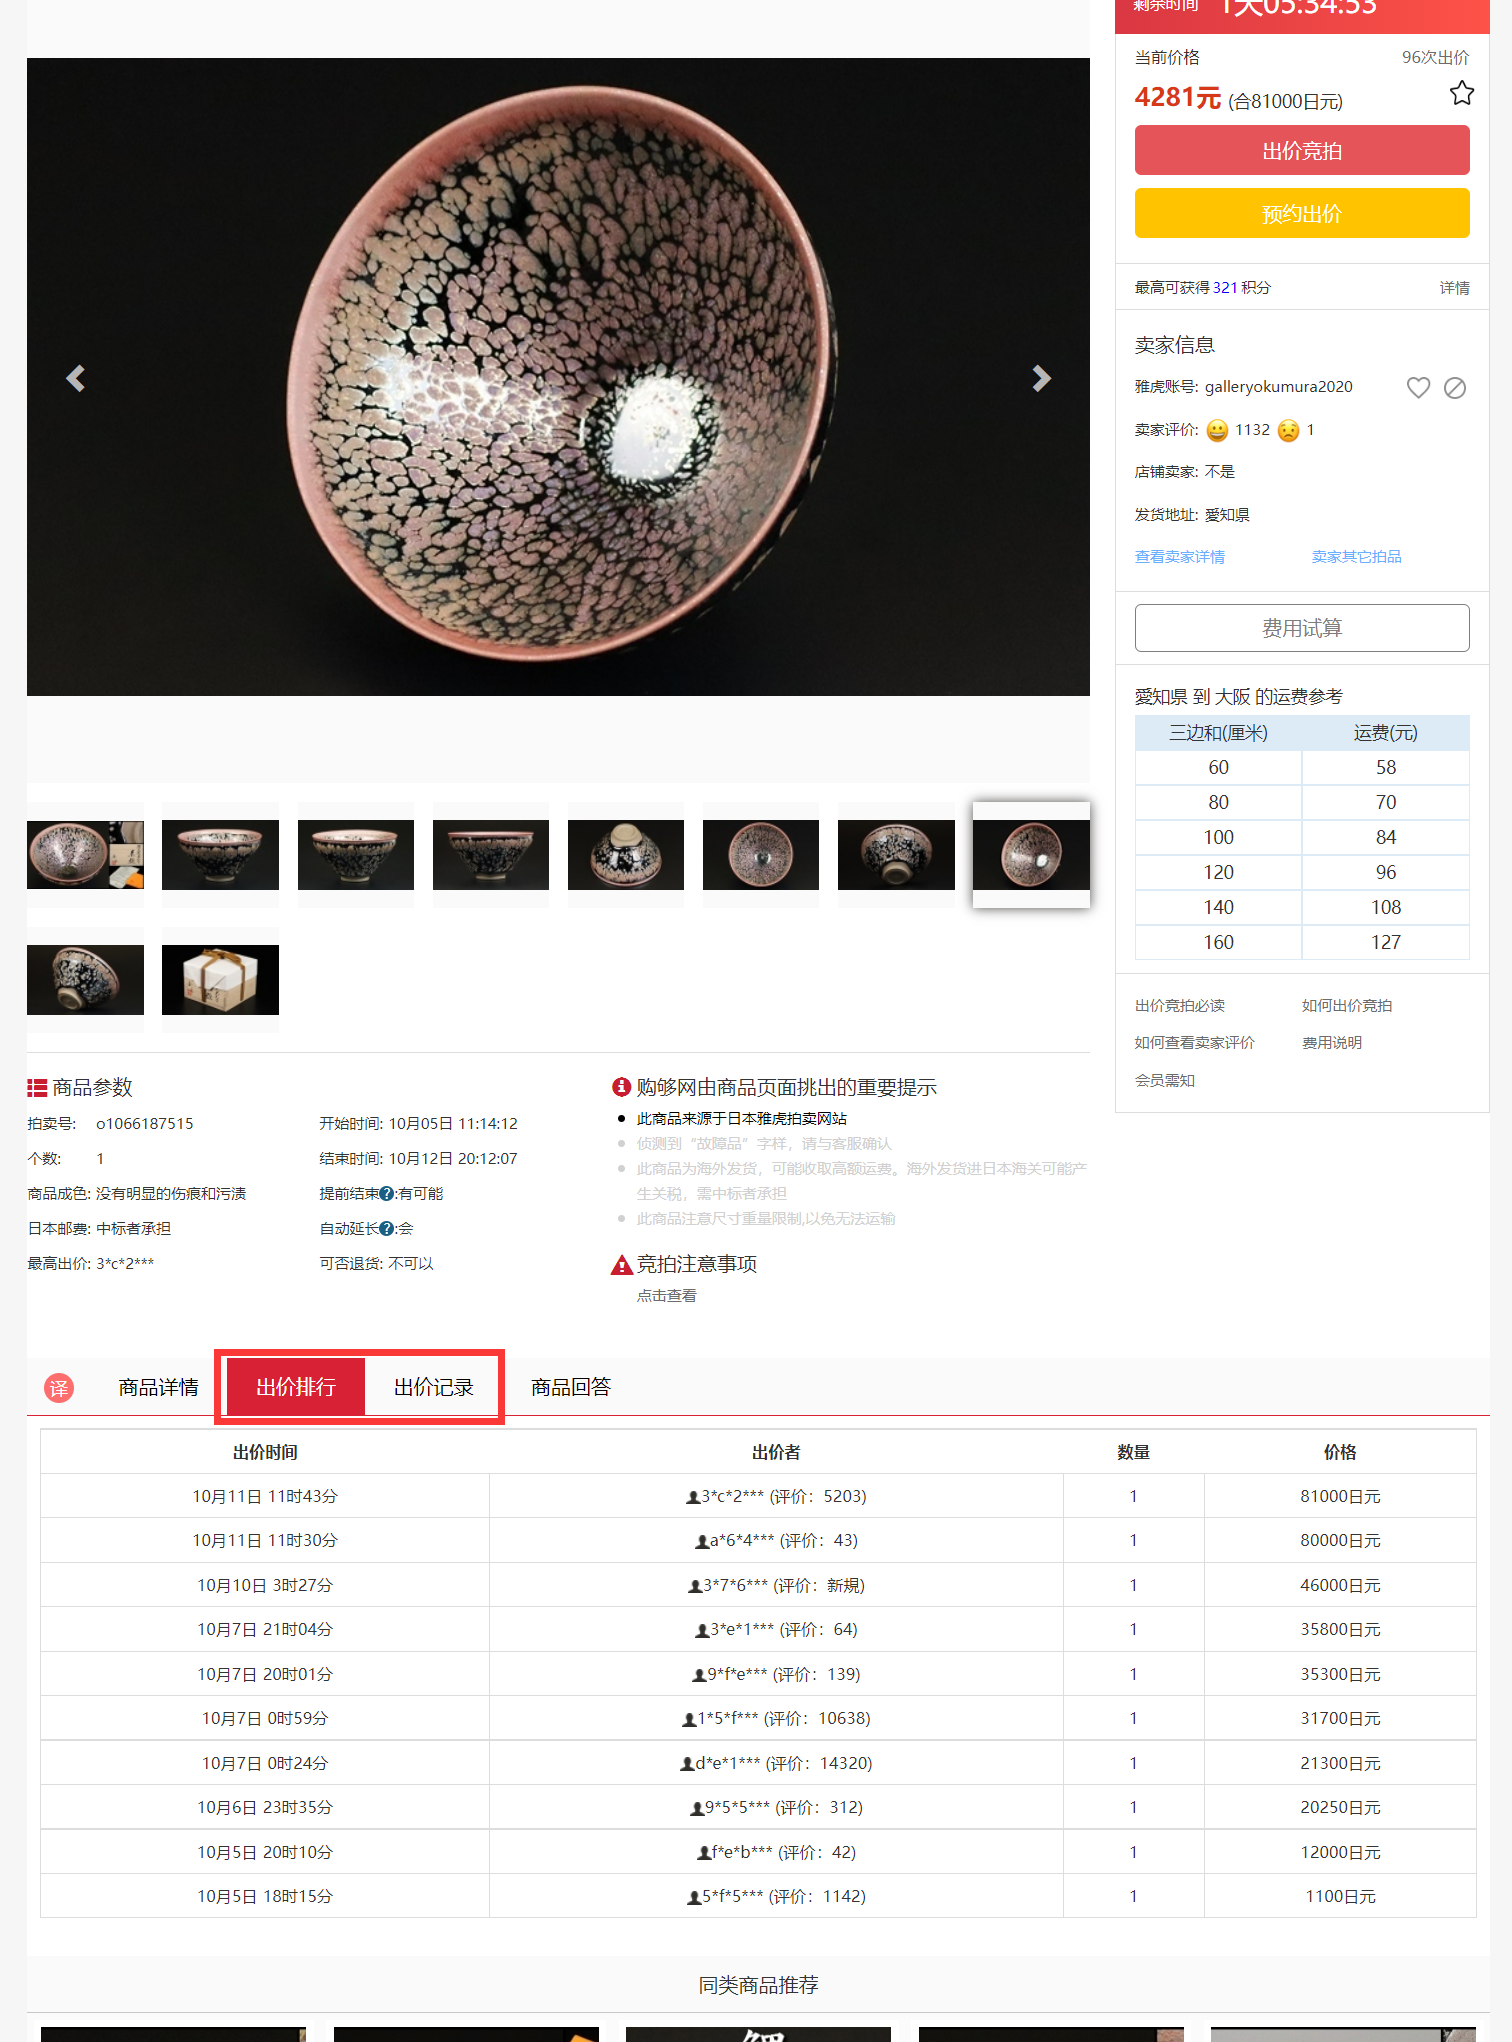Viewport: 1512px width, 2042px height.
Task: Click the 127 shipping fee cell
Action: [1385, 942]
